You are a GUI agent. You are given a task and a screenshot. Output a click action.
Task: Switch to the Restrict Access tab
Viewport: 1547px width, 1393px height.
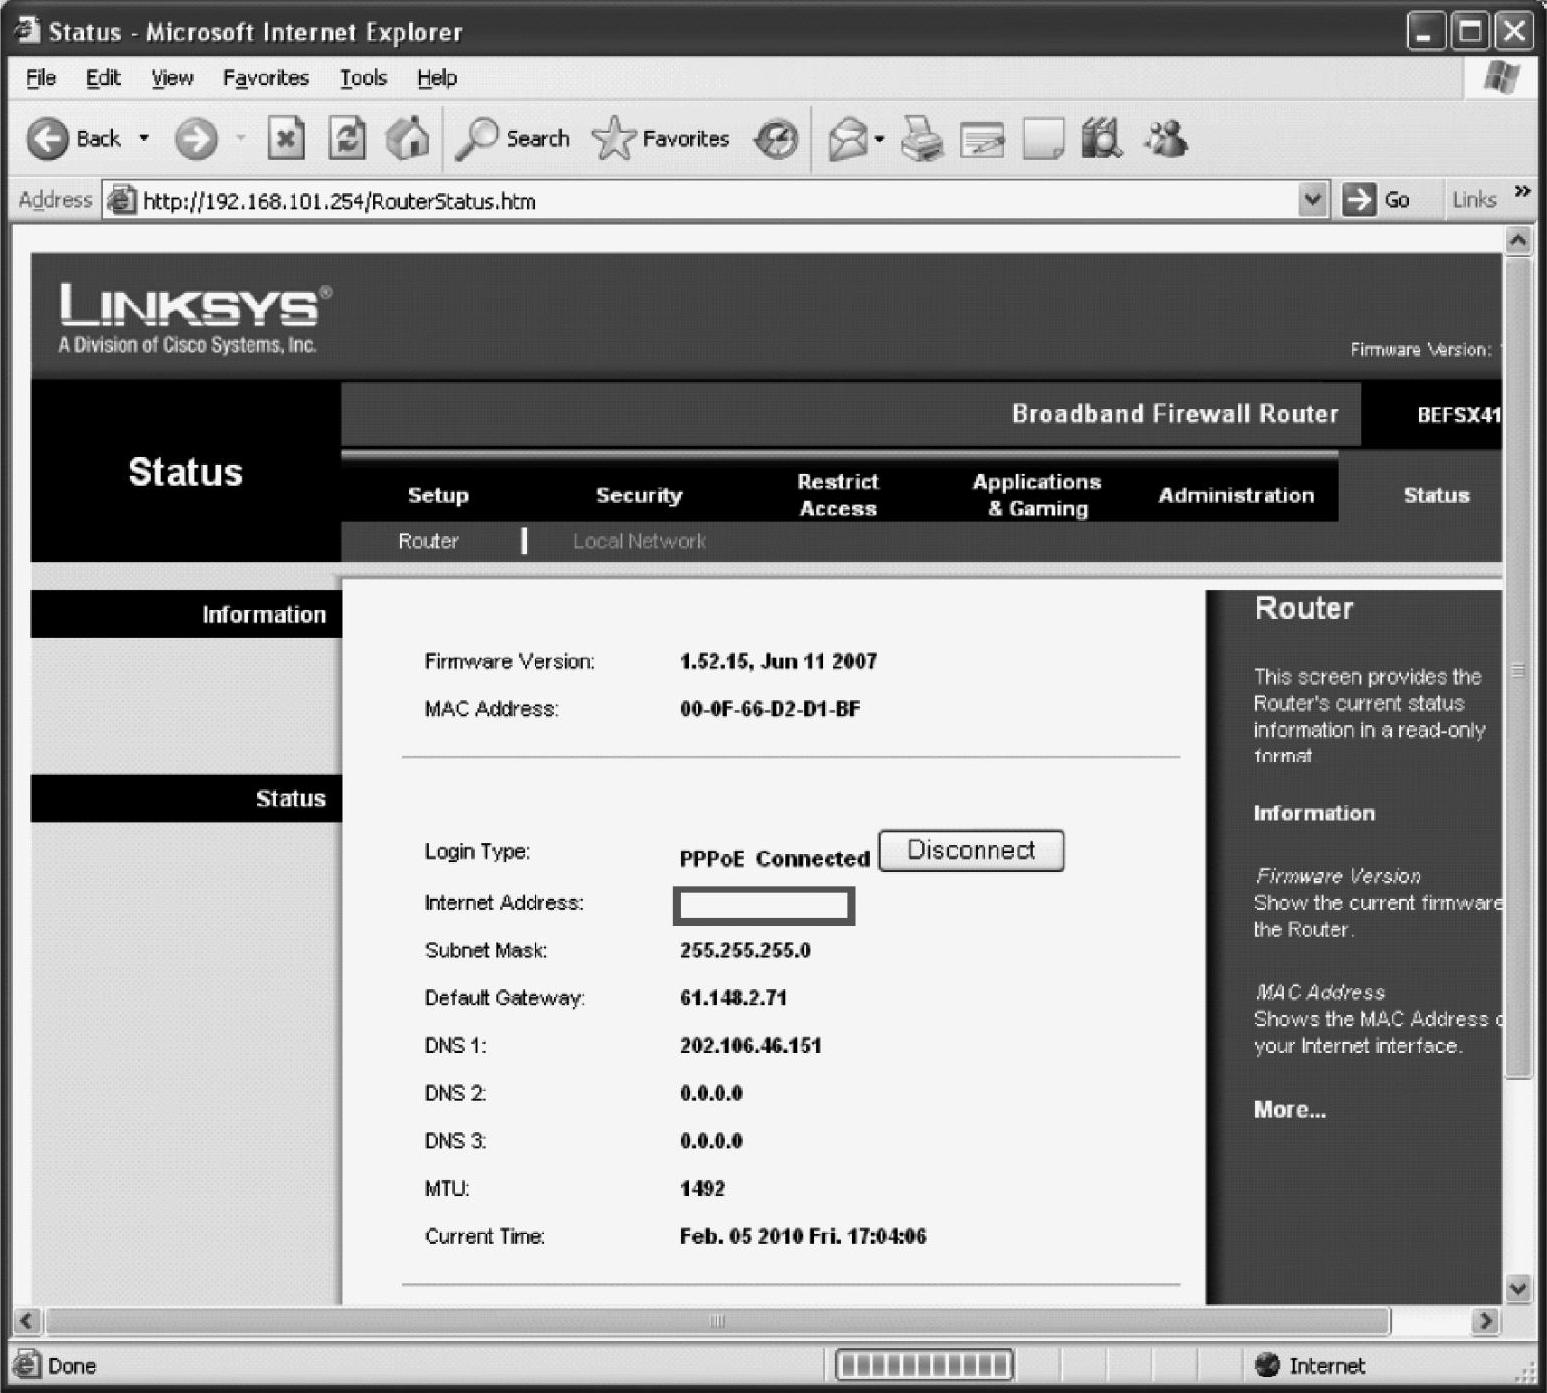click(x=838, y=495)
